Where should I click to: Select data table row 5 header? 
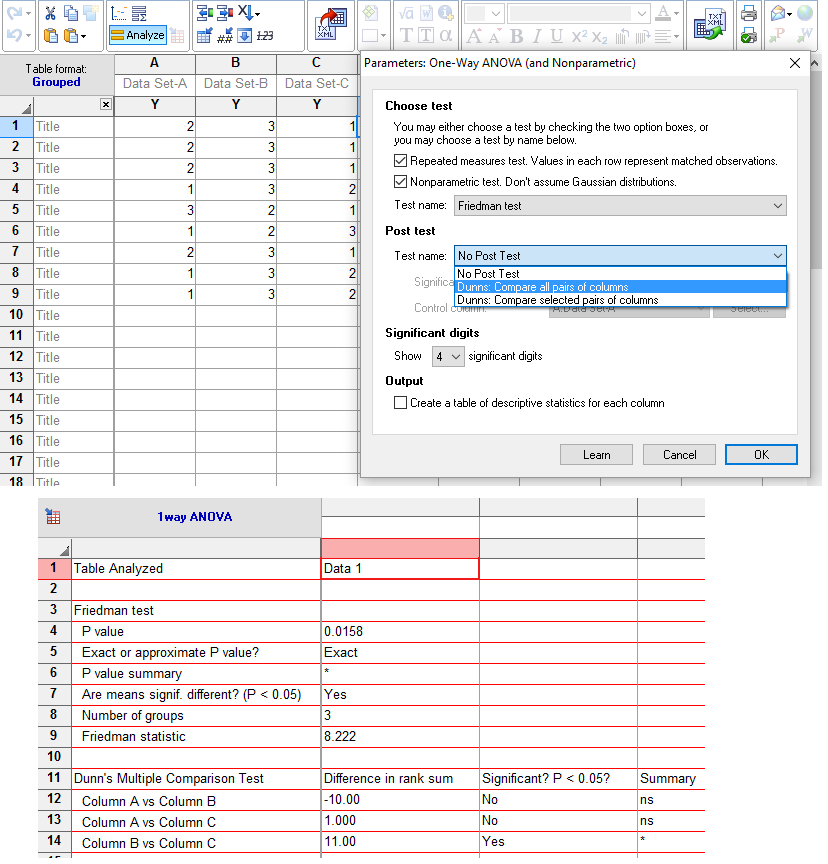point(16,210)
